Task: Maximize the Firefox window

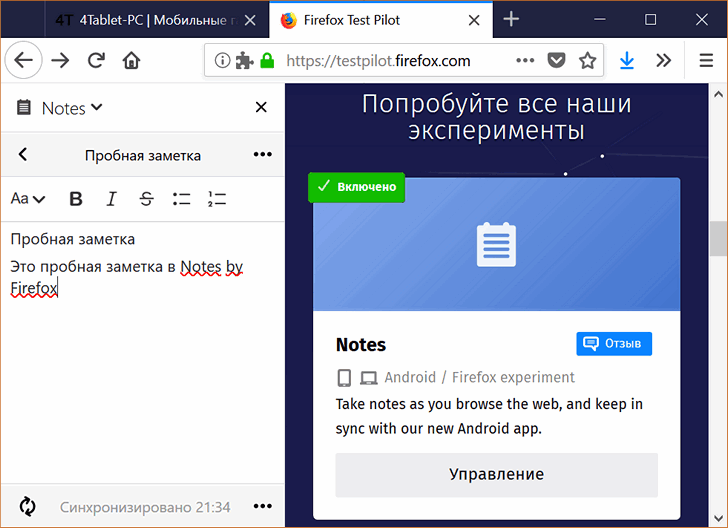Action: (650, 20)
